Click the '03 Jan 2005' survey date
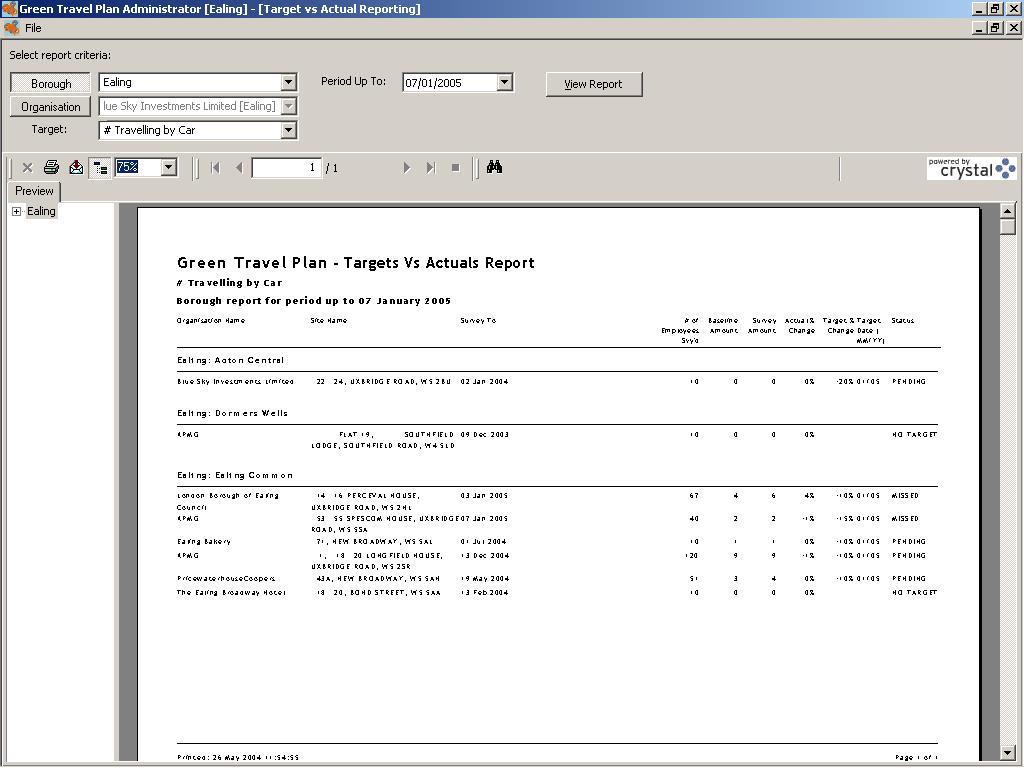Screen dimensions: 1024x768 click(x=484, y=496)
